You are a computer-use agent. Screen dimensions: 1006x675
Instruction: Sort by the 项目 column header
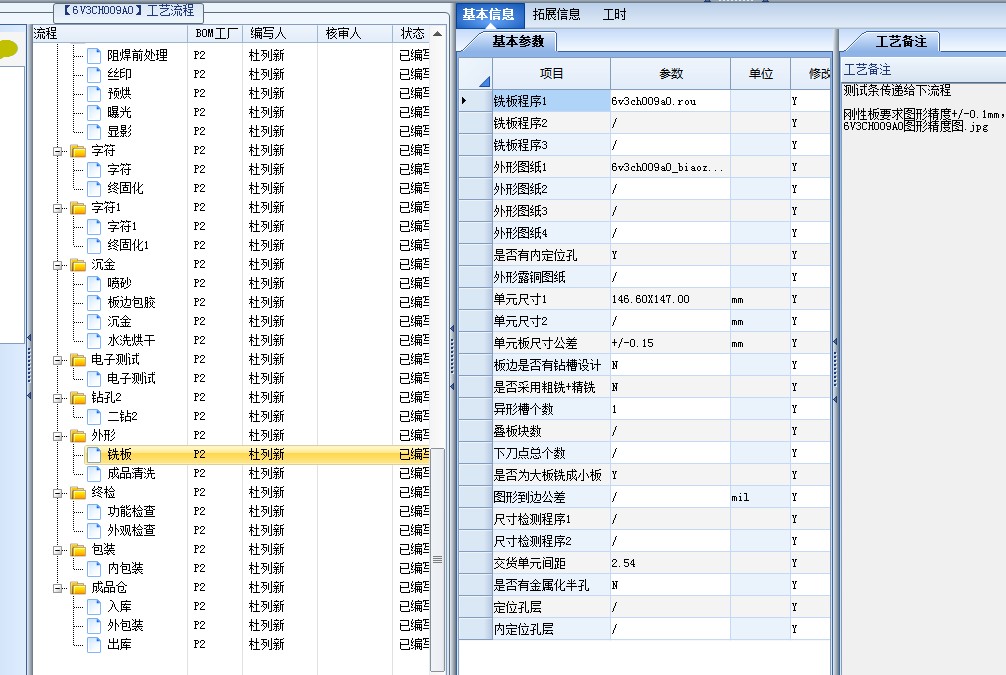[551, 74]
